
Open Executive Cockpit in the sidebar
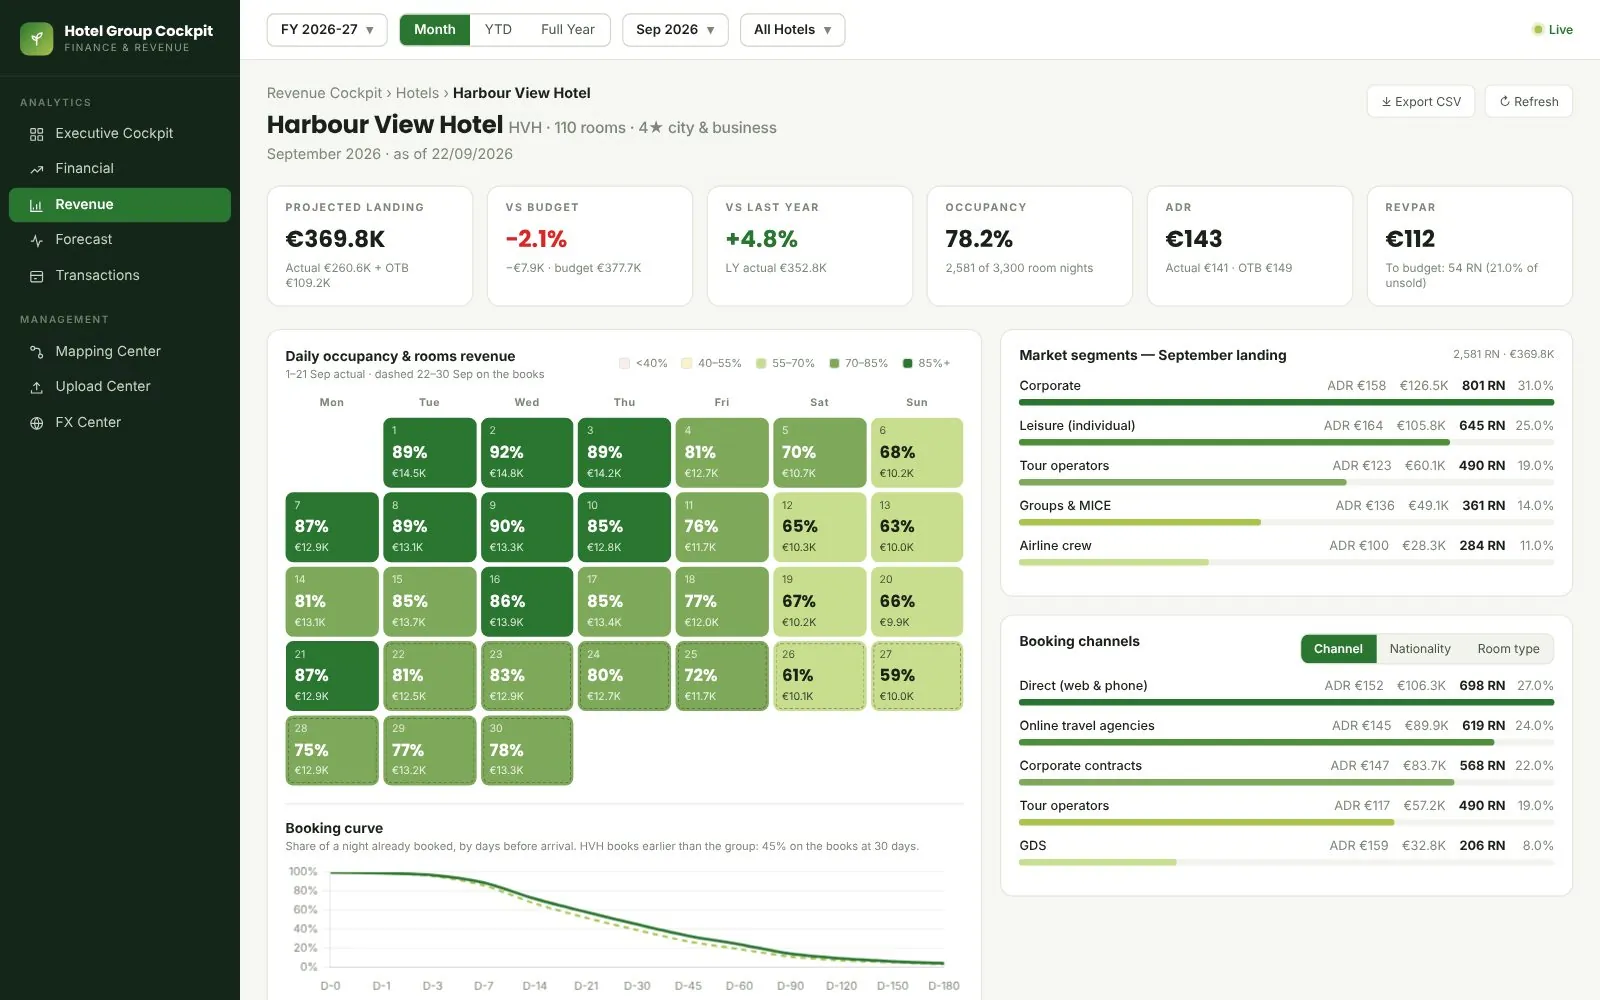click(x=120, y=134)
